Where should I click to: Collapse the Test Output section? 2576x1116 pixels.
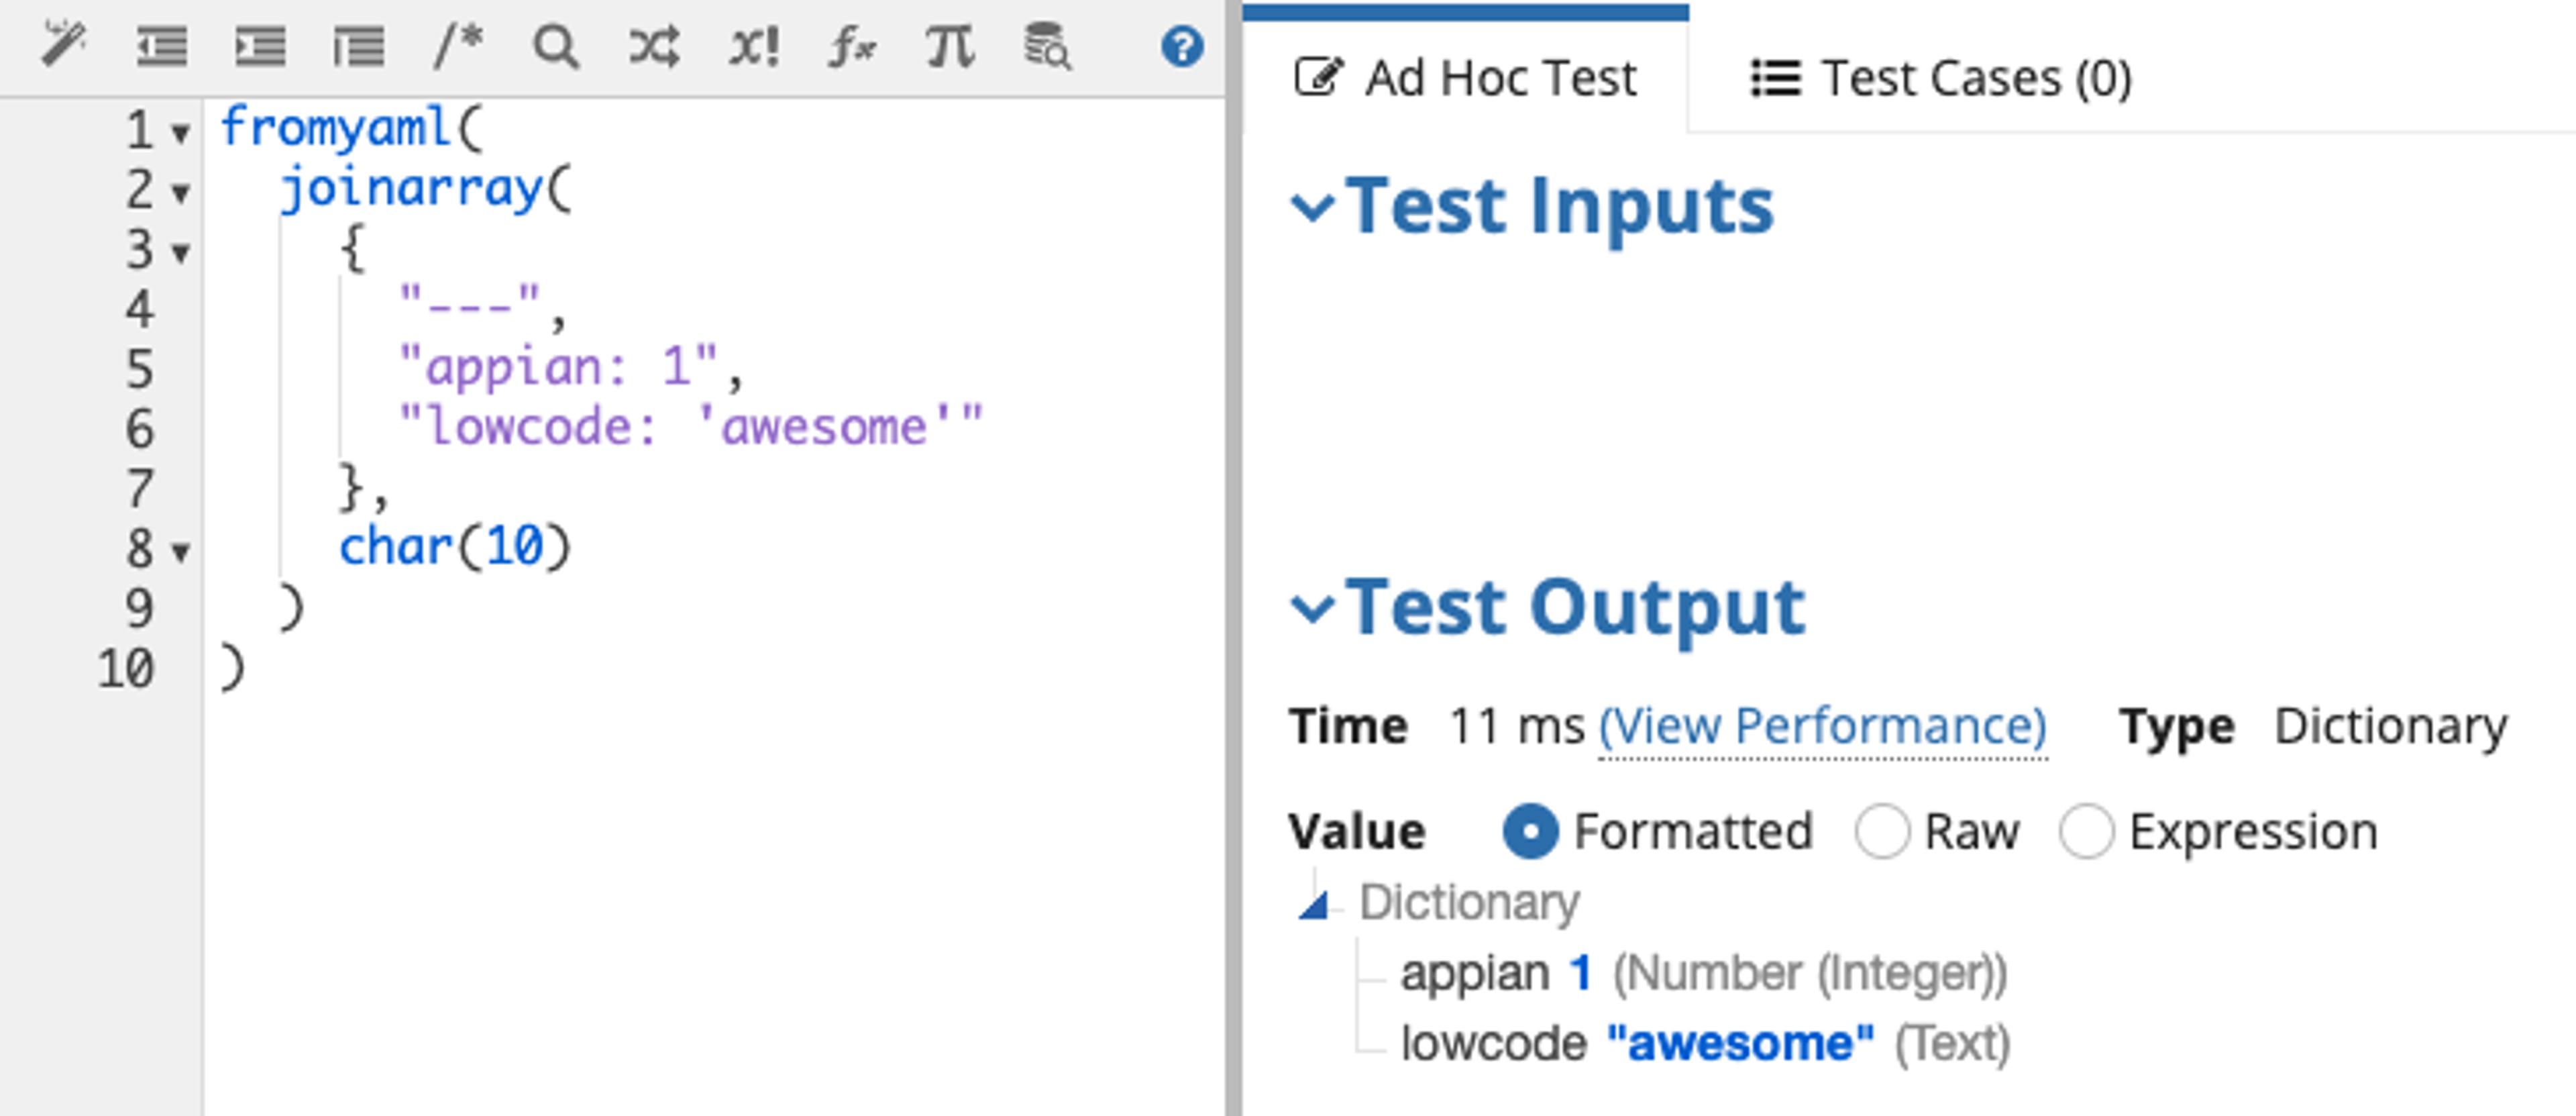pyautogui.click(x=1313, y=607)
